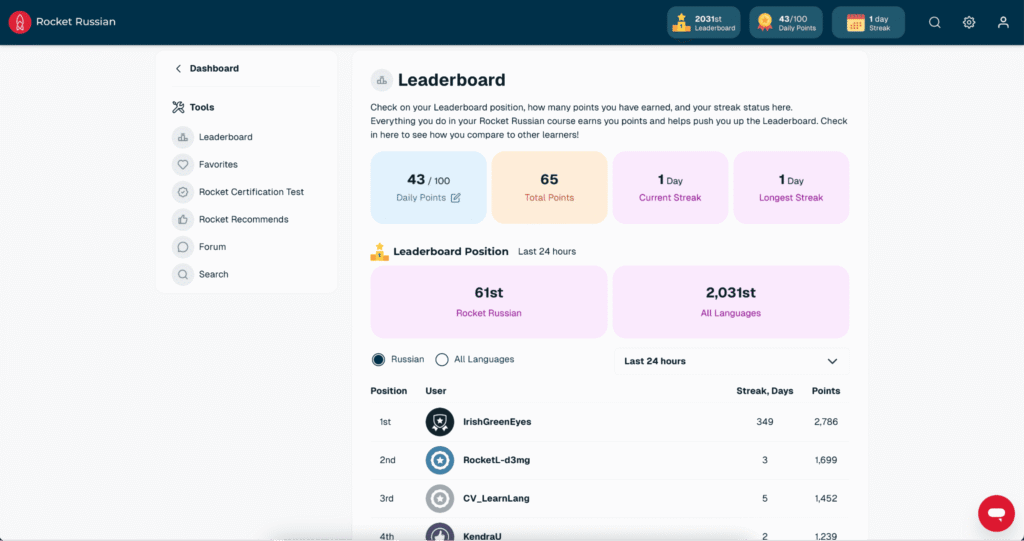Click username CV_LearnLang
The width and height of the screenshot is (1024, 541).
496,499
